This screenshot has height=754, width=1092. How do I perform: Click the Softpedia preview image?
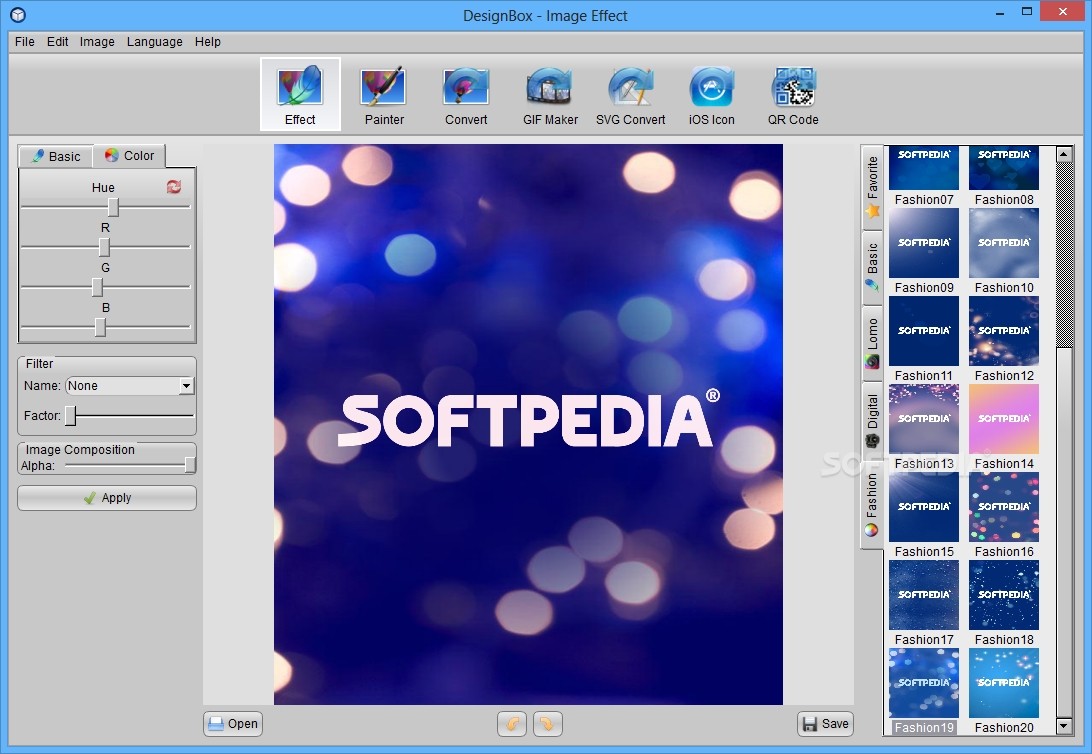528,424
